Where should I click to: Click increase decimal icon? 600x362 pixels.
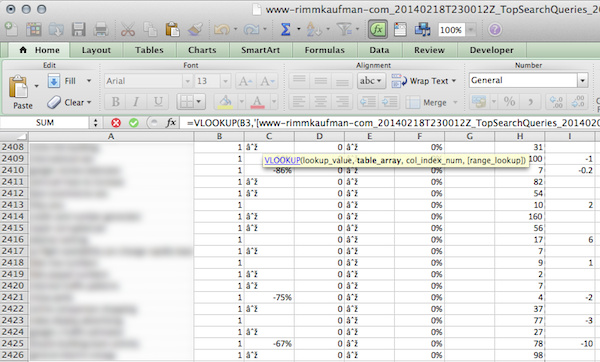556,102
